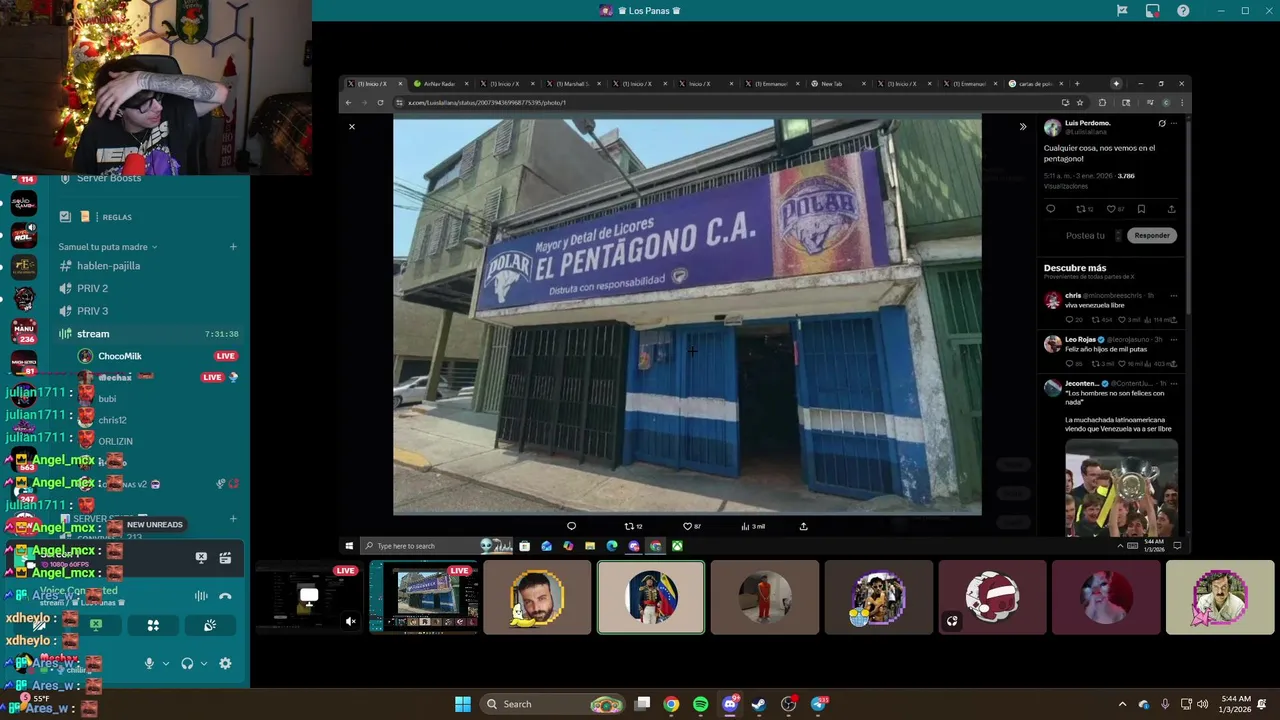This screenshot has height=720, width=1280.
Task: Switch to the Marshall browser tab
Action: [574, 84]
